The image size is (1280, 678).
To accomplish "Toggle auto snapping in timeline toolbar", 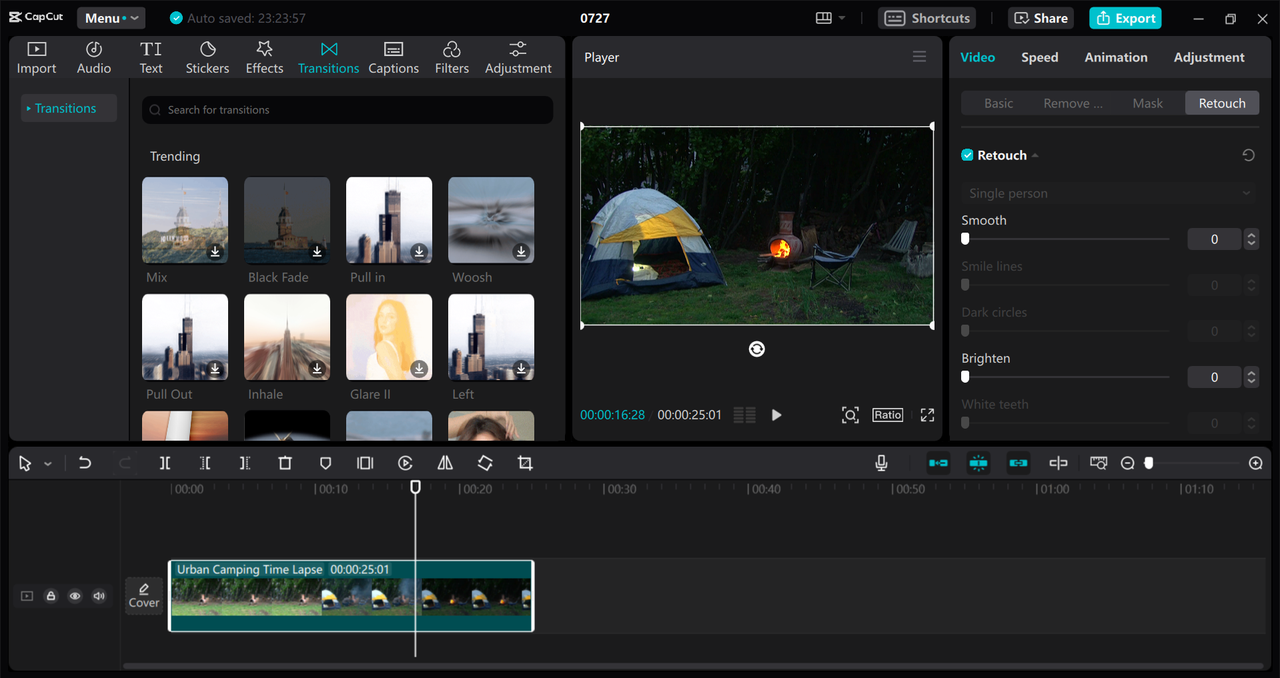I will [x=978, y=463].
